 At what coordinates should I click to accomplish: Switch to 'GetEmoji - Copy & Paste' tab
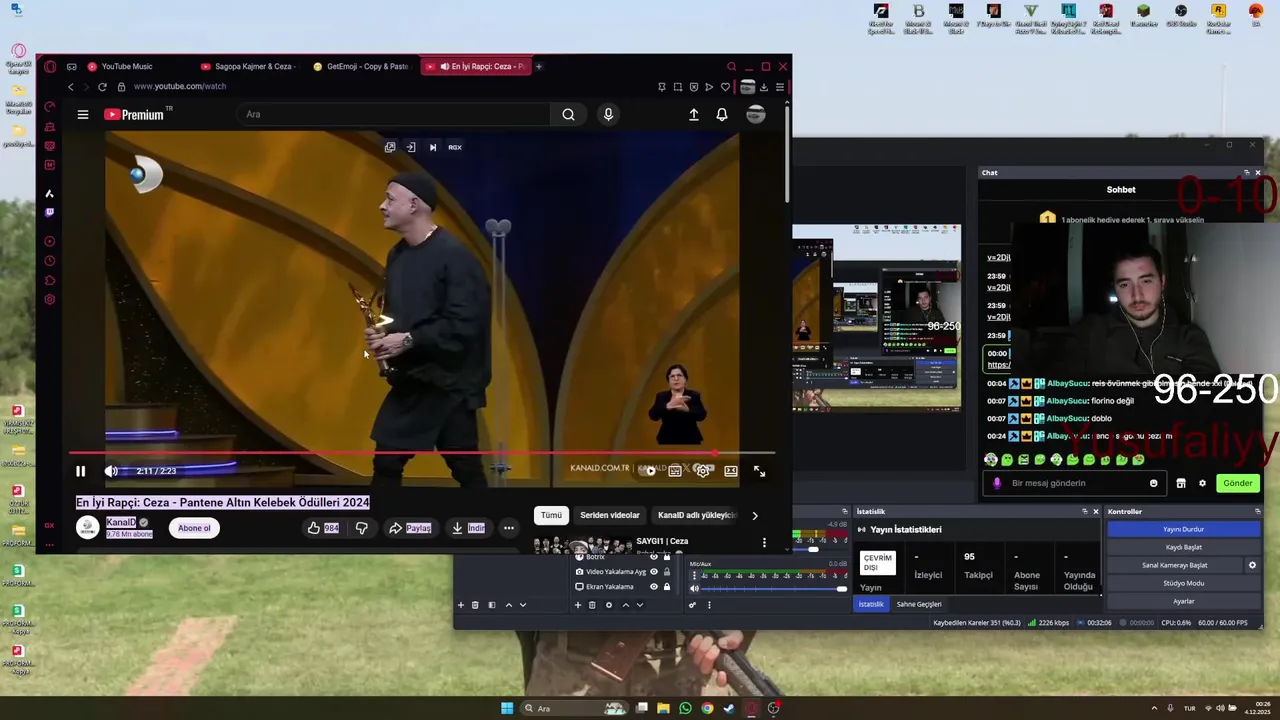(x=361, y=67)
